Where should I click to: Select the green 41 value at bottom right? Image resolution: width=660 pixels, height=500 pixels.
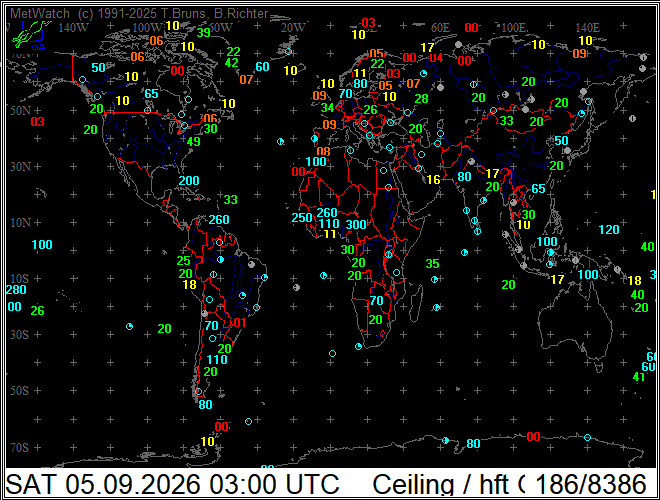639,377
